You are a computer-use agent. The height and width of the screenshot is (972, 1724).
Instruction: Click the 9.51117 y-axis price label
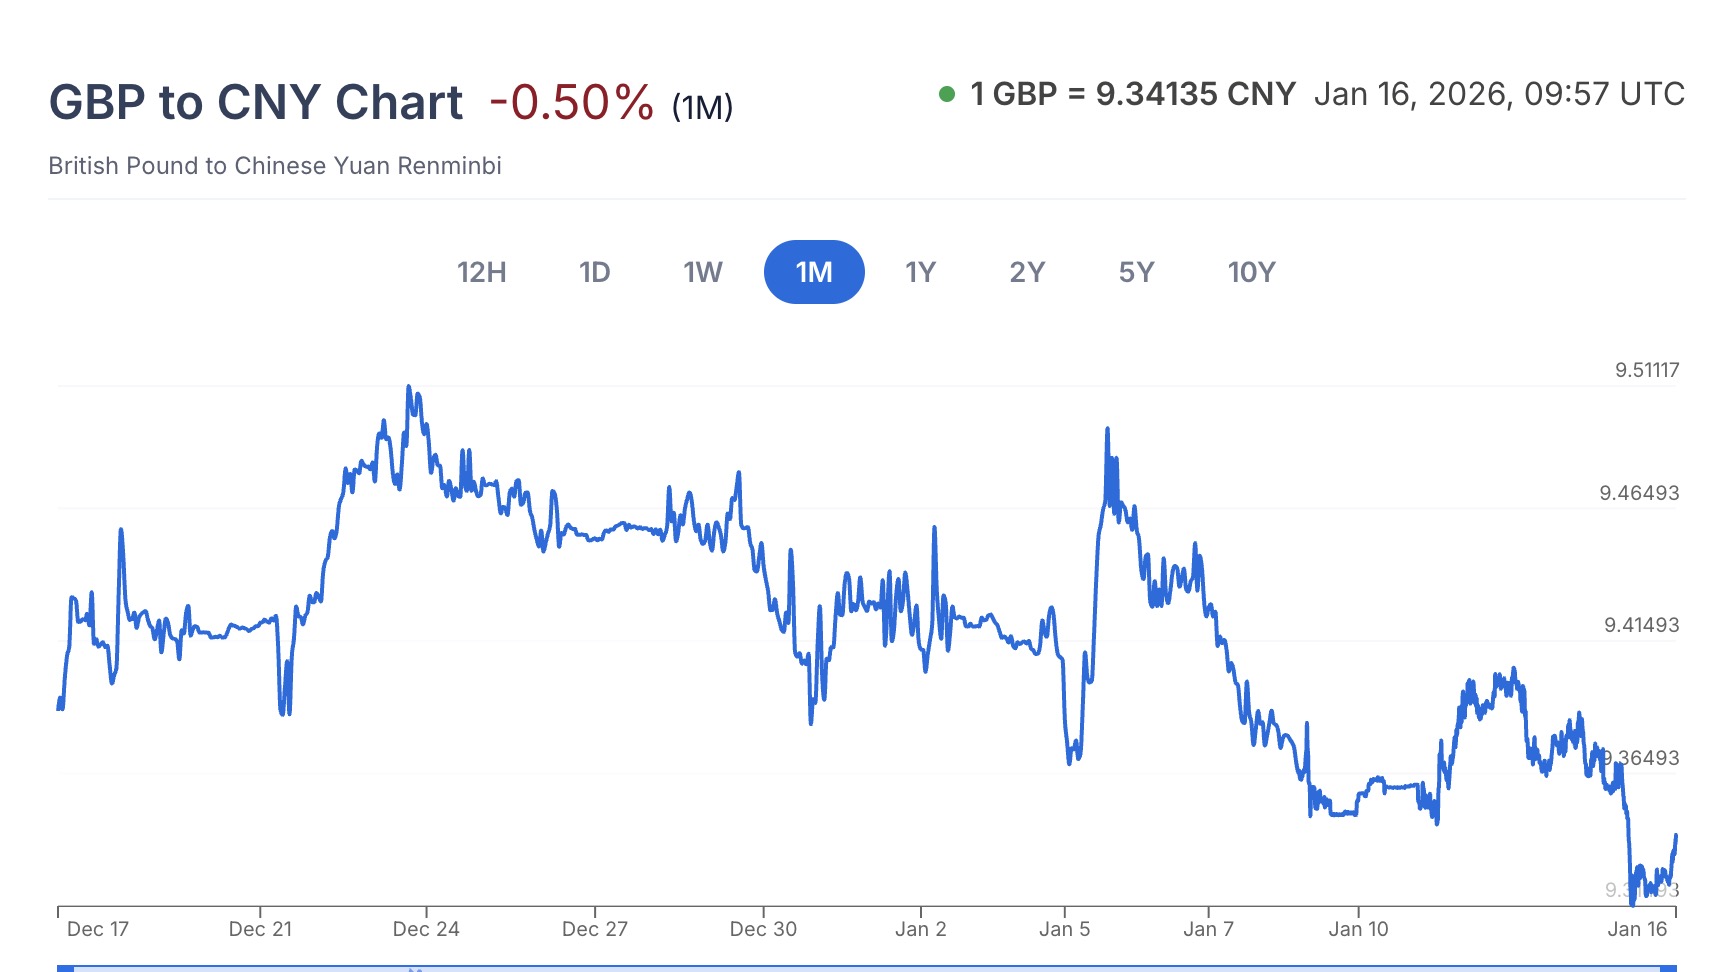[1647, 370]
